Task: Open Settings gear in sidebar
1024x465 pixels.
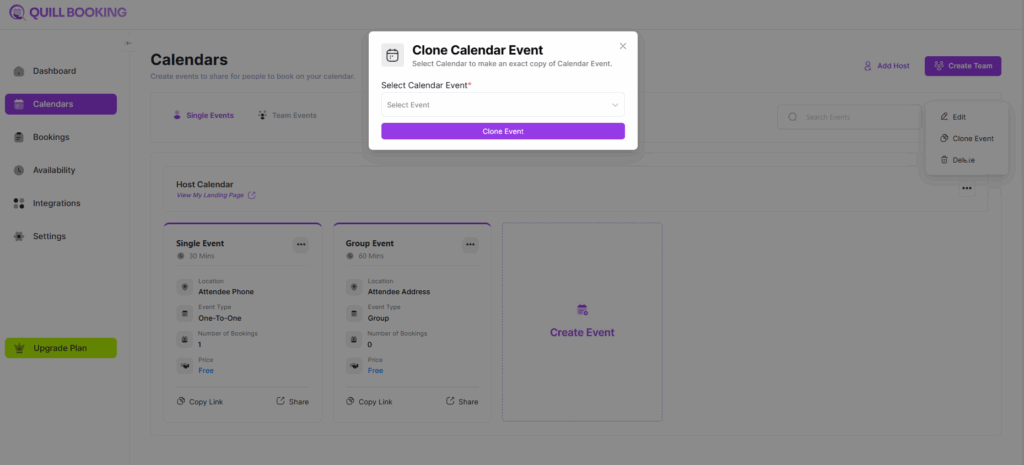Action: pyautogui.click(x=49, y=236)
